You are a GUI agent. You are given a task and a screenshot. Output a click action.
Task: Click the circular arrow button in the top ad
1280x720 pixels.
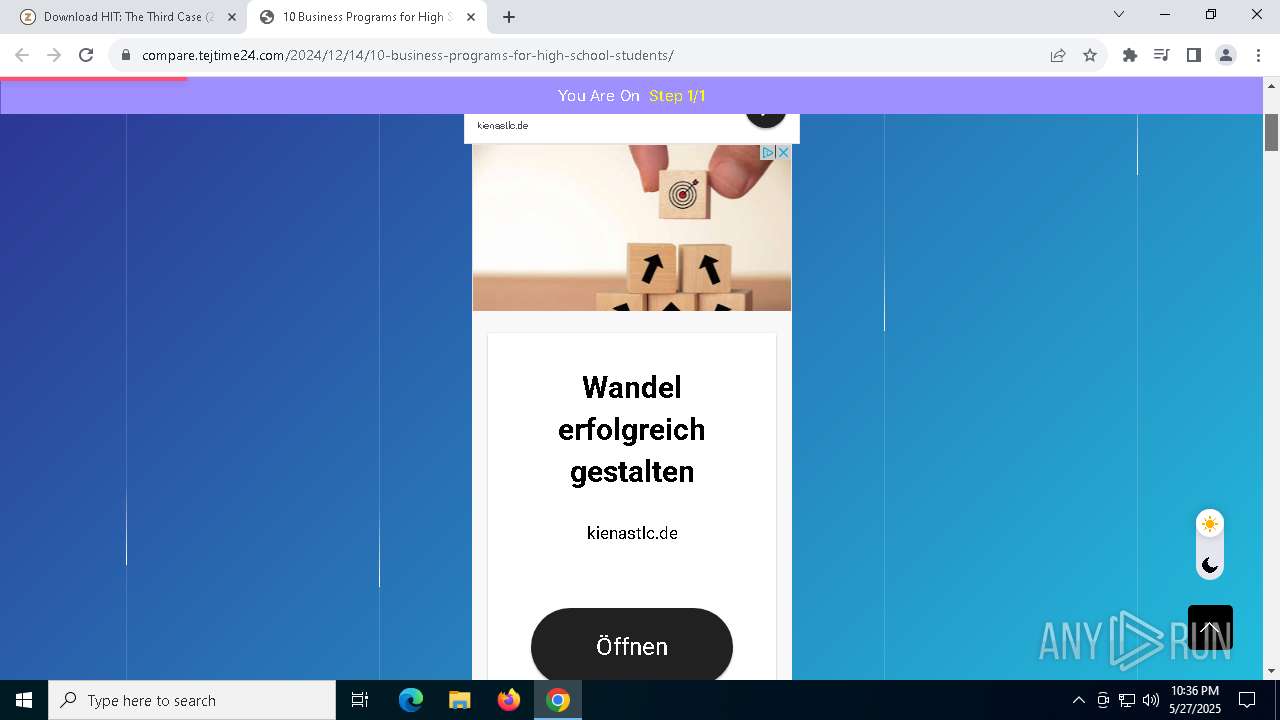coord(766,117)
